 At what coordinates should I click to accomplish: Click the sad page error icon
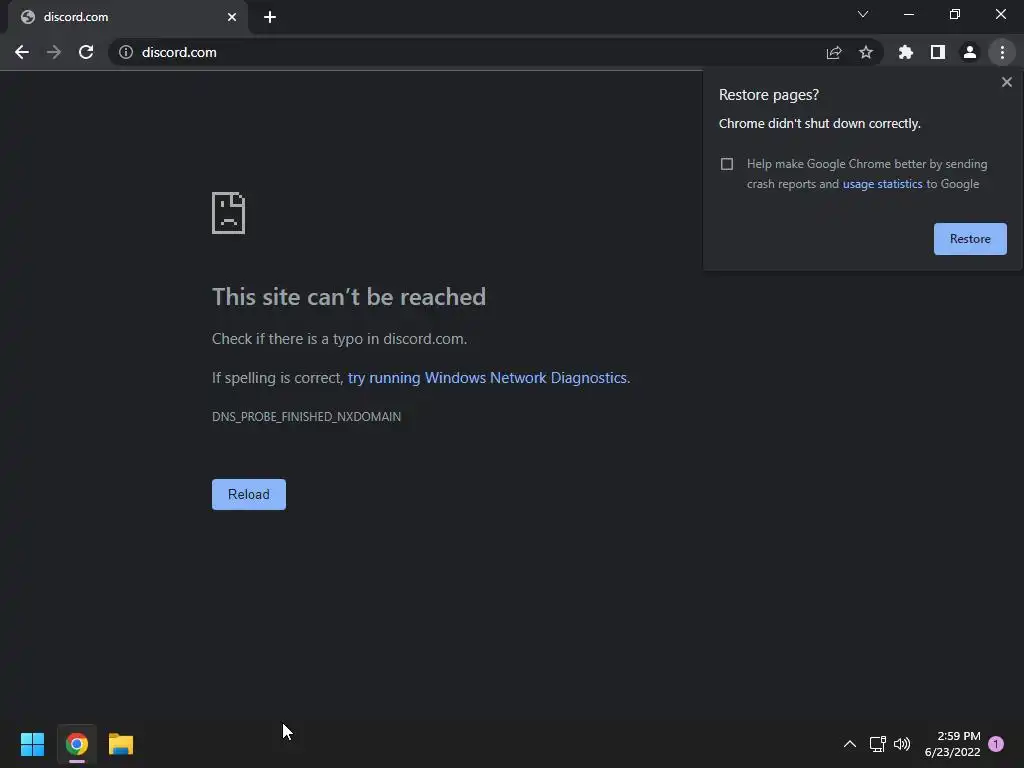pyautogui.click(x=229, y=213)
